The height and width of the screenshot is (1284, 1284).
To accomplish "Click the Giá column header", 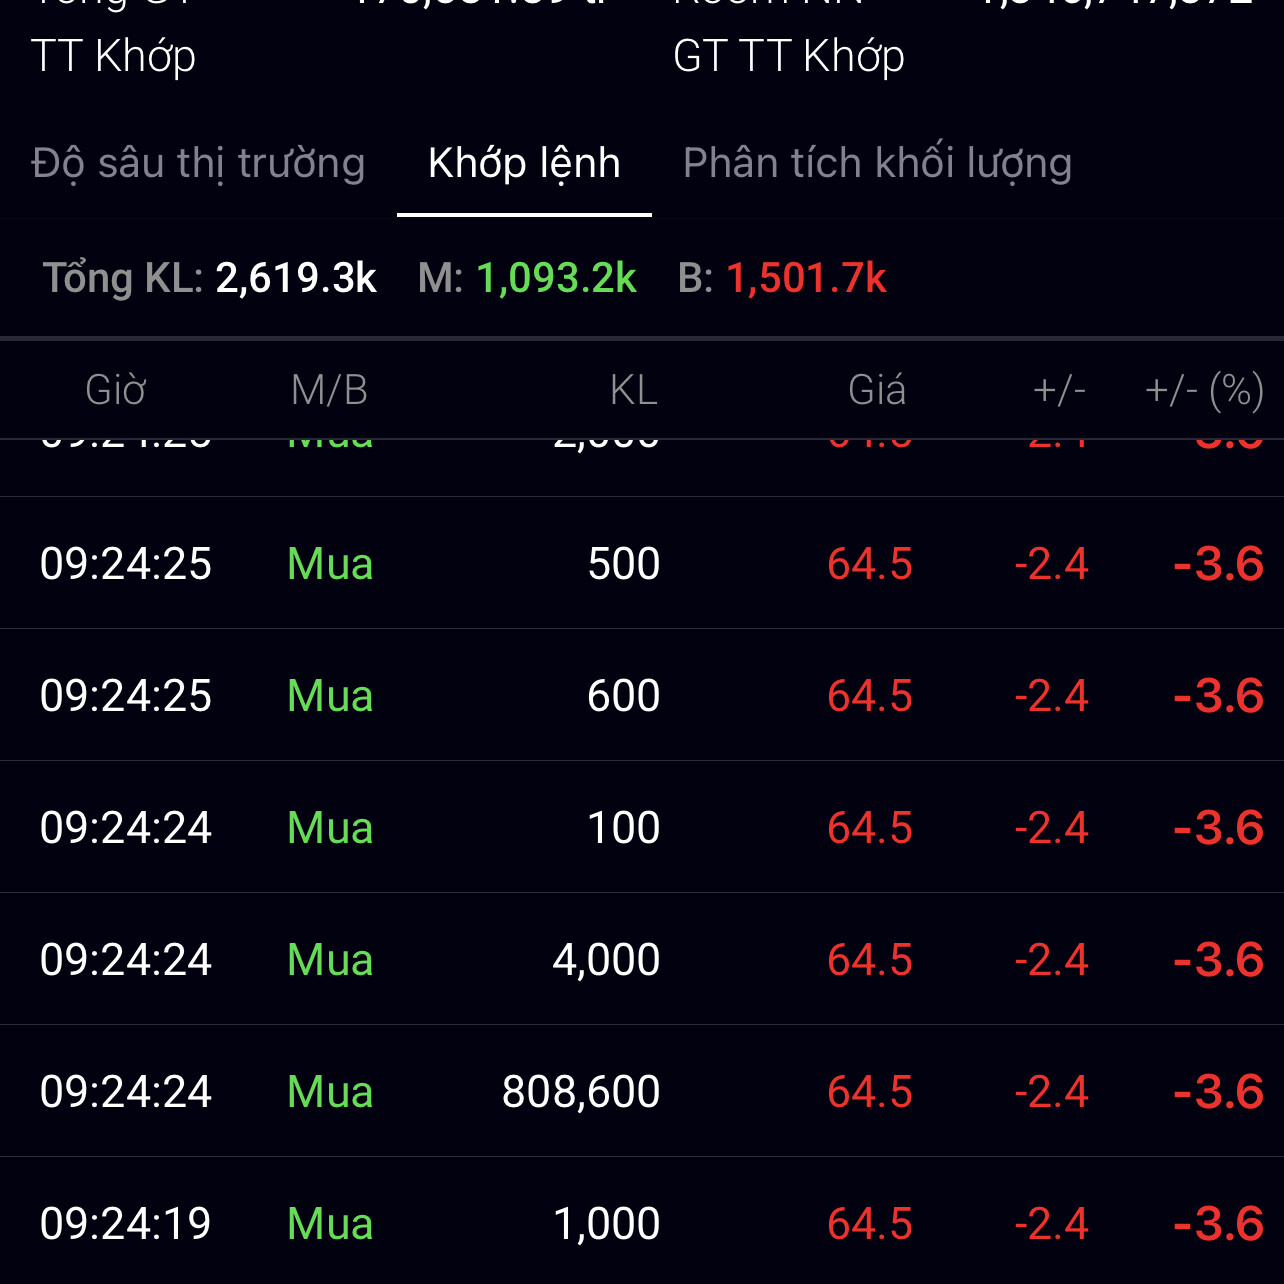I will coord(877,390).
